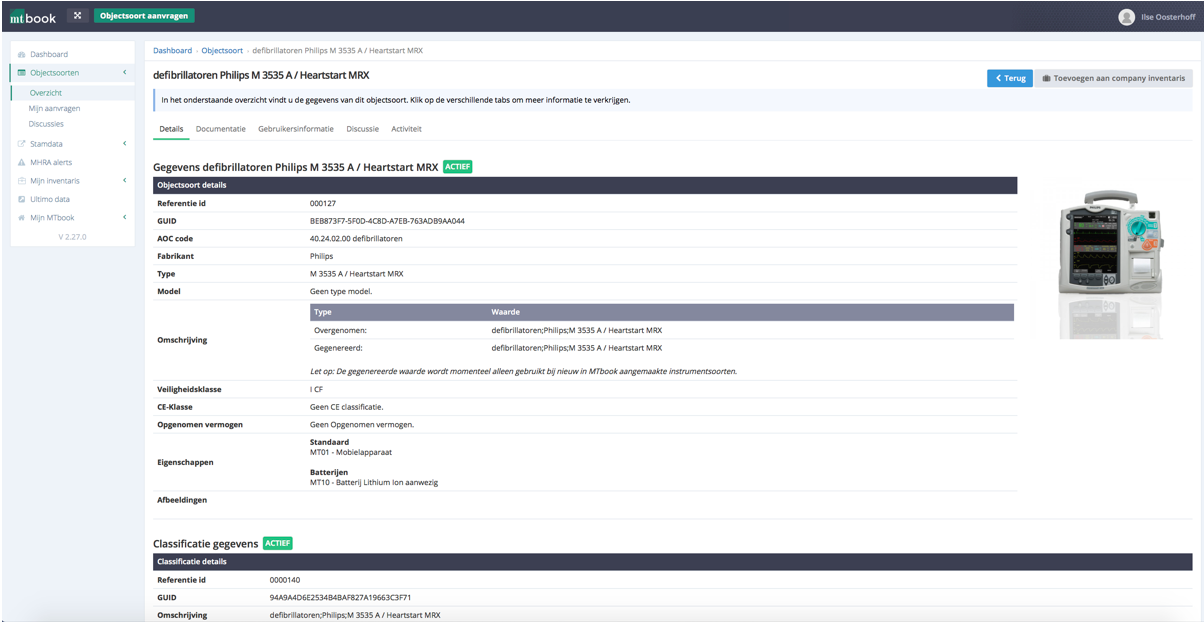Click the Mijn inventaris briefcase icon
This screenshot has width=1204, height=622.
22,181
